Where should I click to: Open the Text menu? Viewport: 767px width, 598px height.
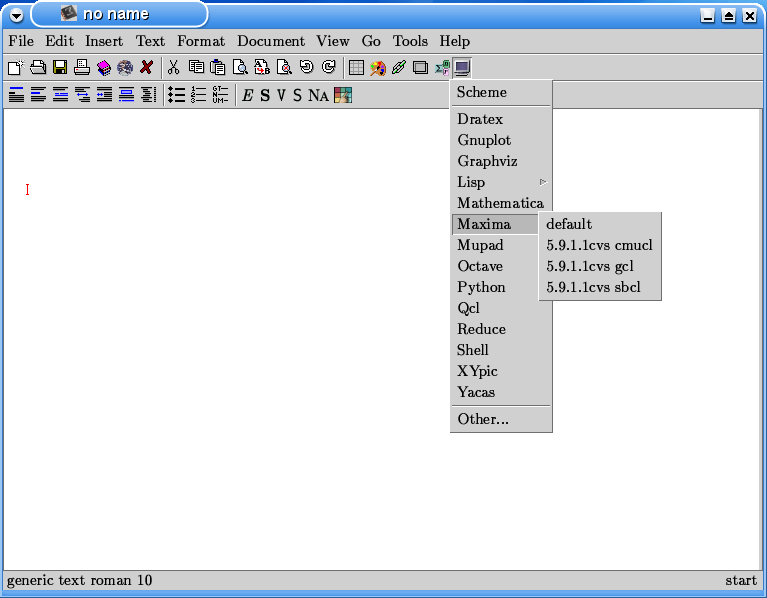[x=150, y=41]
